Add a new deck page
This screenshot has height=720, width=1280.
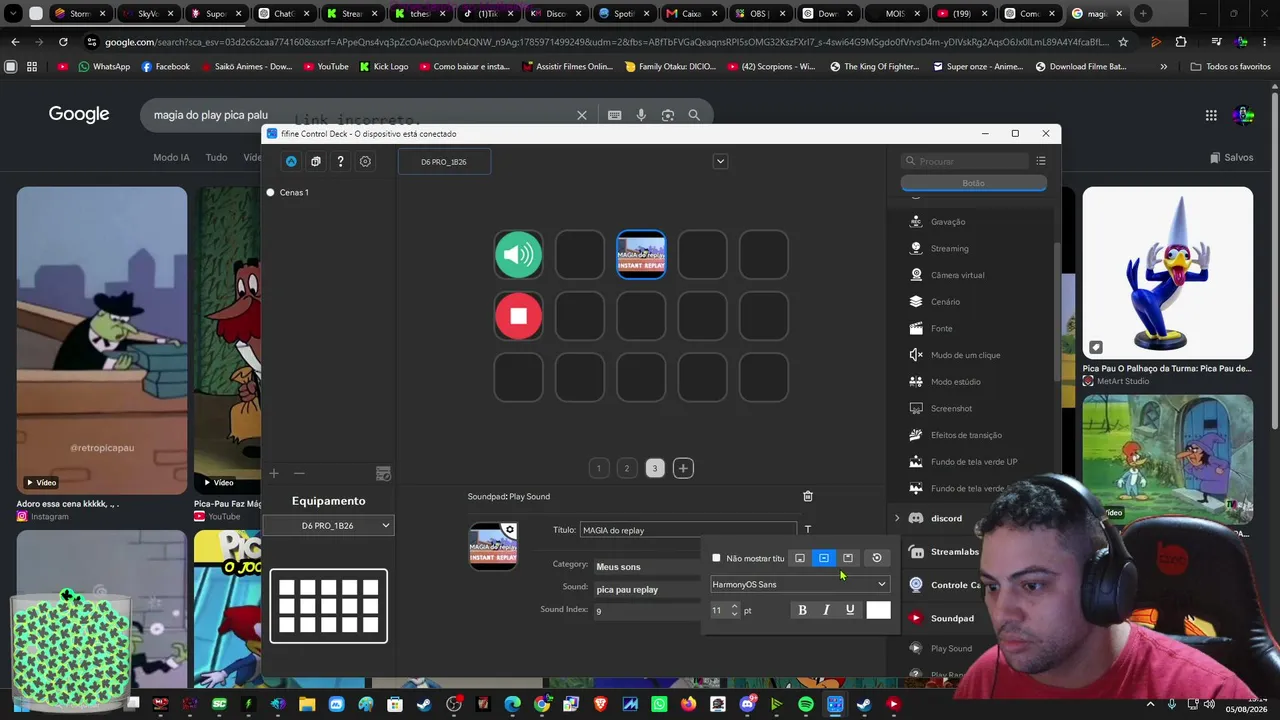pos(683,468)
